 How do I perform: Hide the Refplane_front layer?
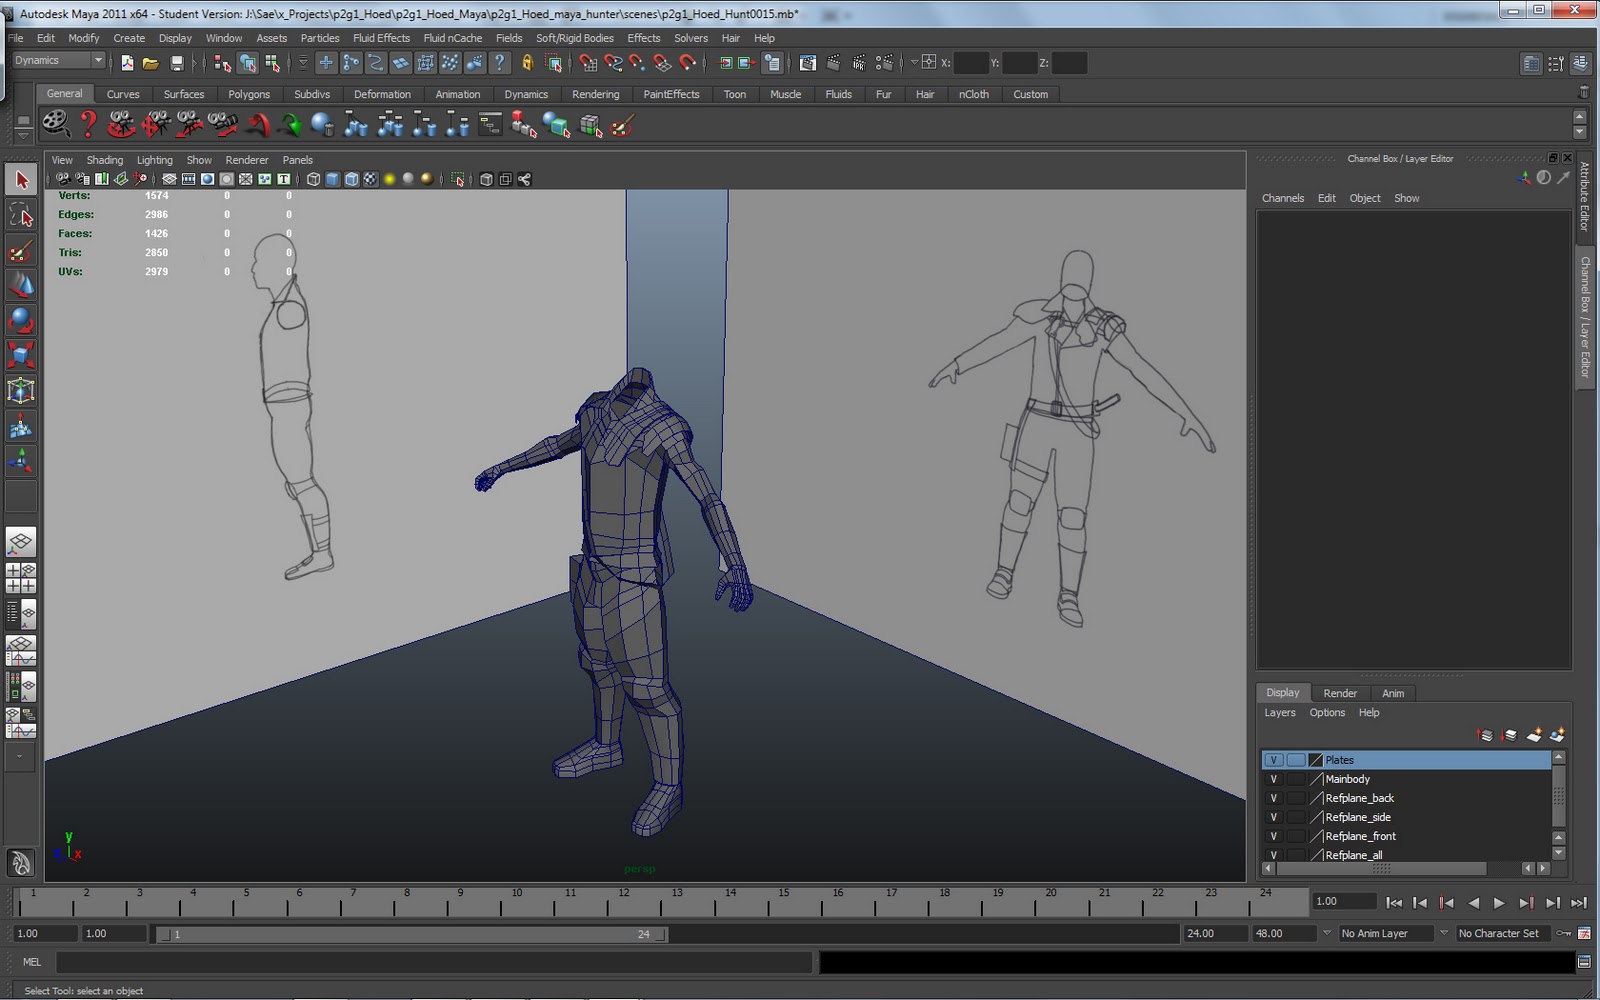(1274, 836)
